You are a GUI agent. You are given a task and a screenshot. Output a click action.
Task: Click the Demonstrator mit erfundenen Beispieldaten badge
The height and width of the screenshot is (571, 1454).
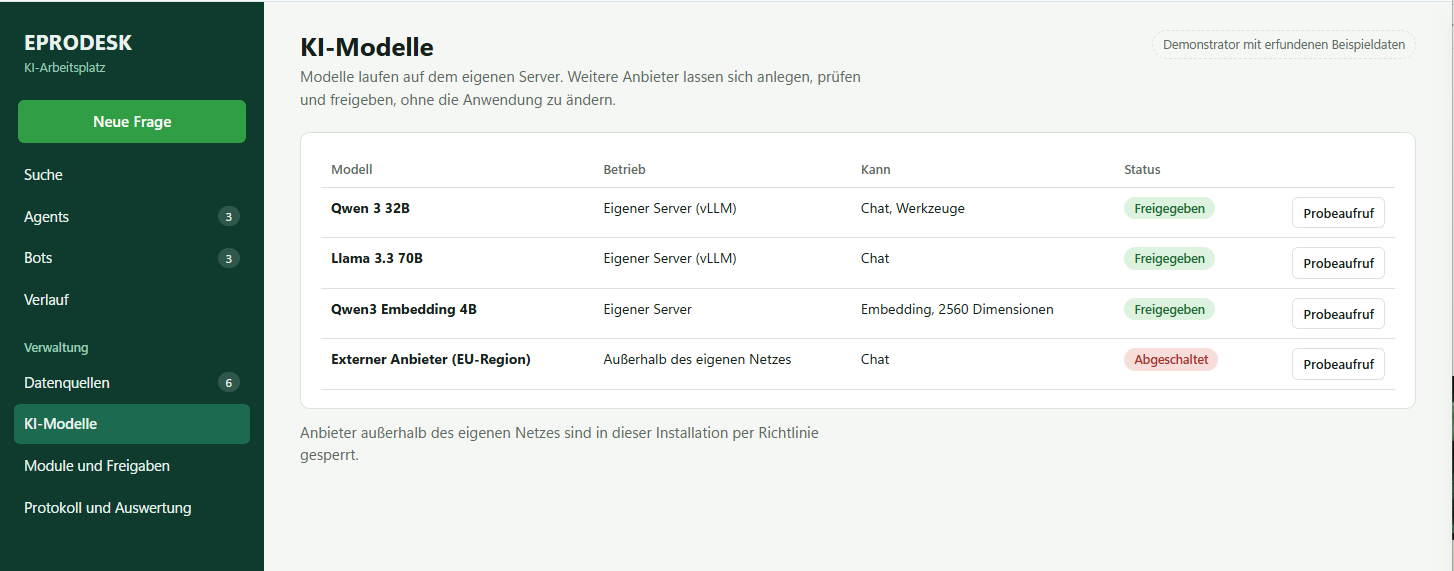coord(1284,45)
